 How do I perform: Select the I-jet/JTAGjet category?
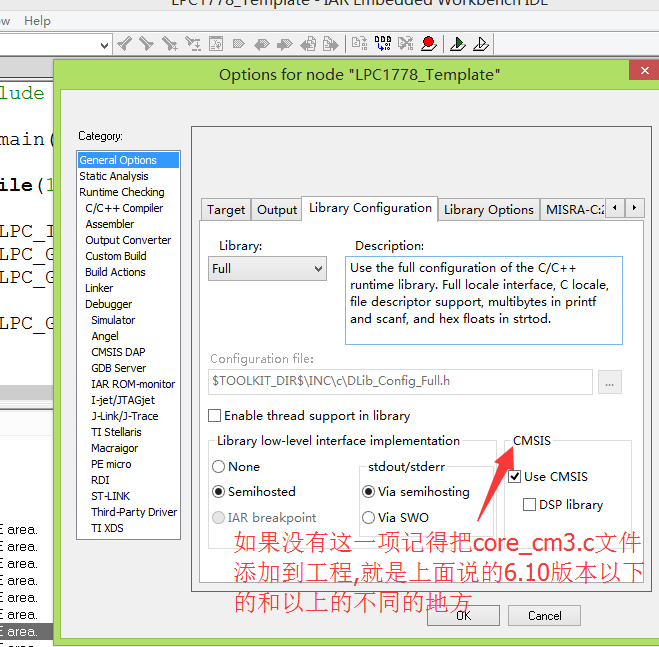tap(129, 400)
